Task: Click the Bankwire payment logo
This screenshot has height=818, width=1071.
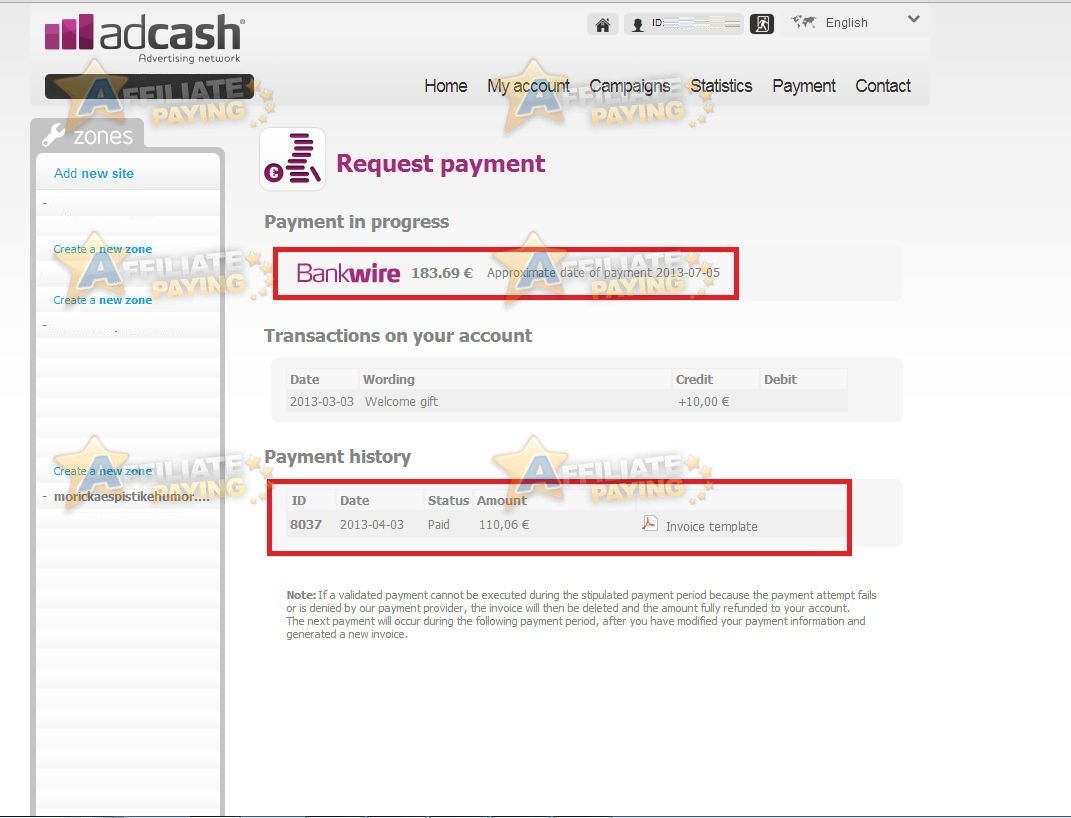Action: [x=348, y=273]
